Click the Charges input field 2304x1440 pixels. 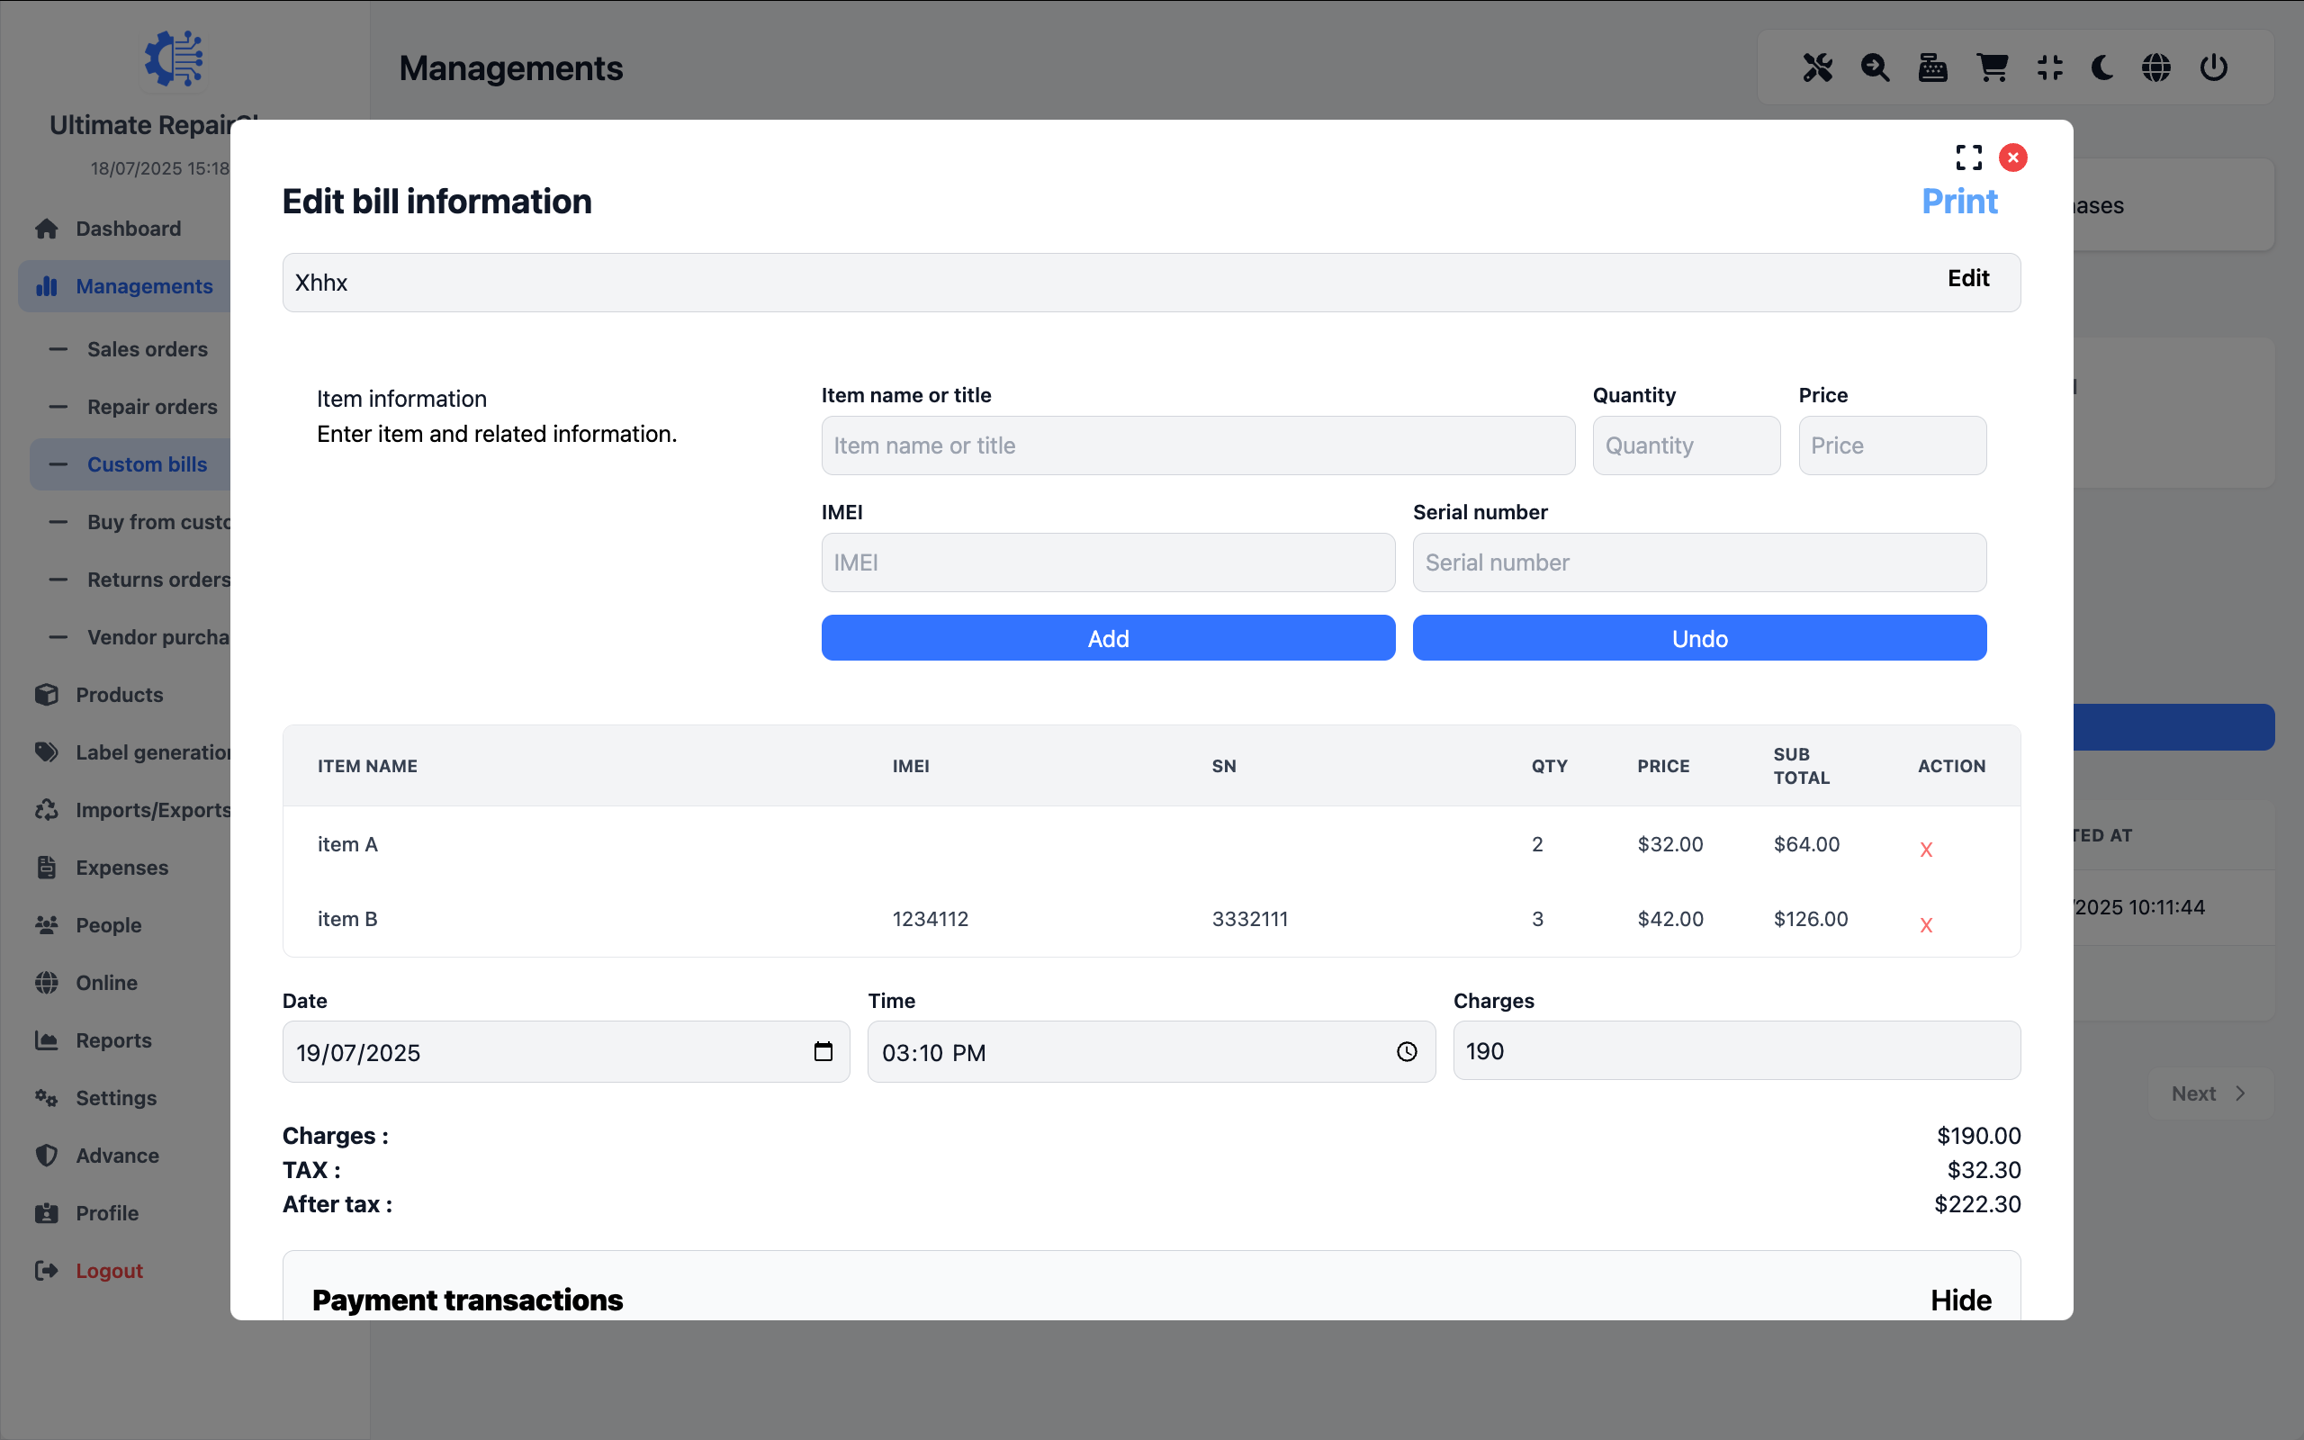click(1736, 1051)
